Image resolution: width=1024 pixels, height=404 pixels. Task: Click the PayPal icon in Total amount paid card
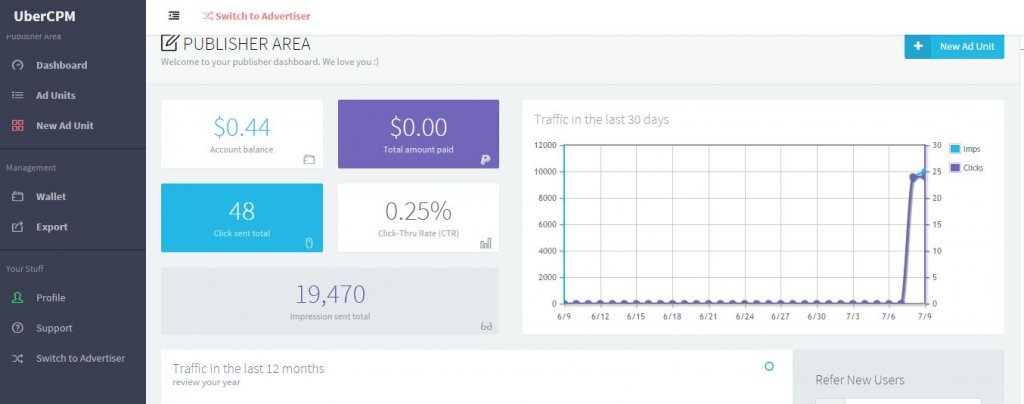click(485, 159)
